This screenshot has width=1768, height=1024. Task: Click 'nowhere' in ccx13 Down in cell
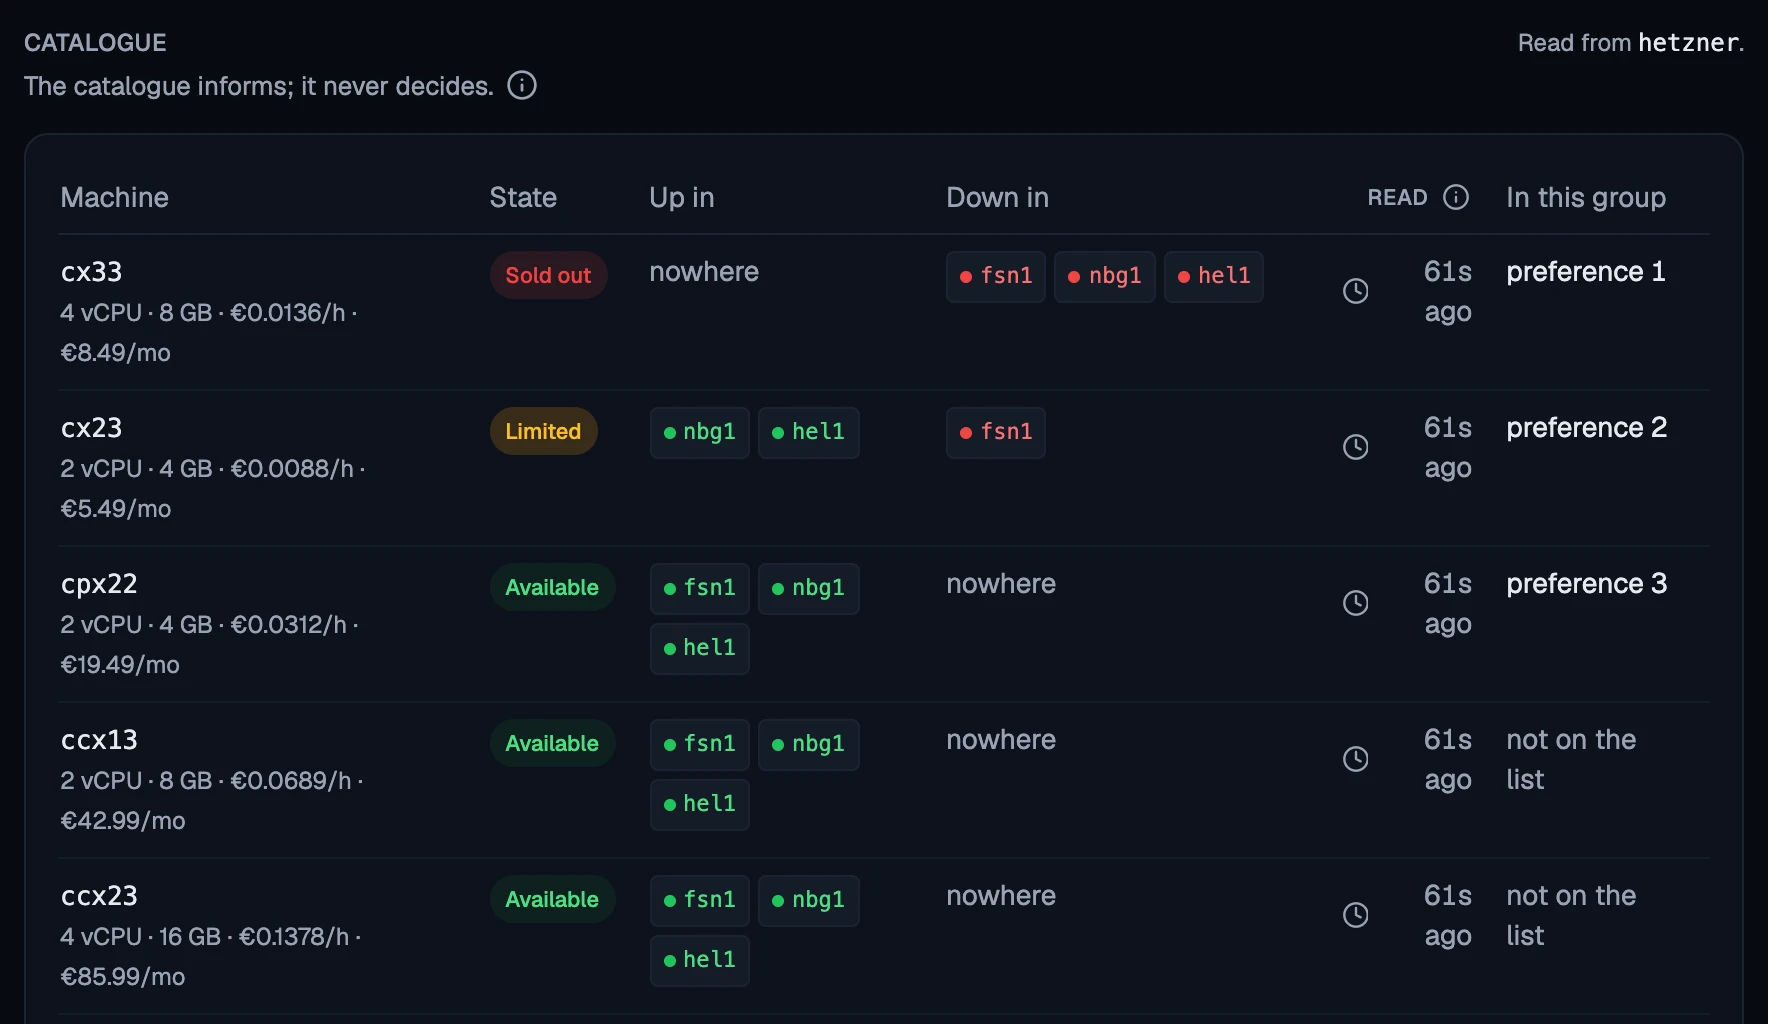click(1001, 740)
